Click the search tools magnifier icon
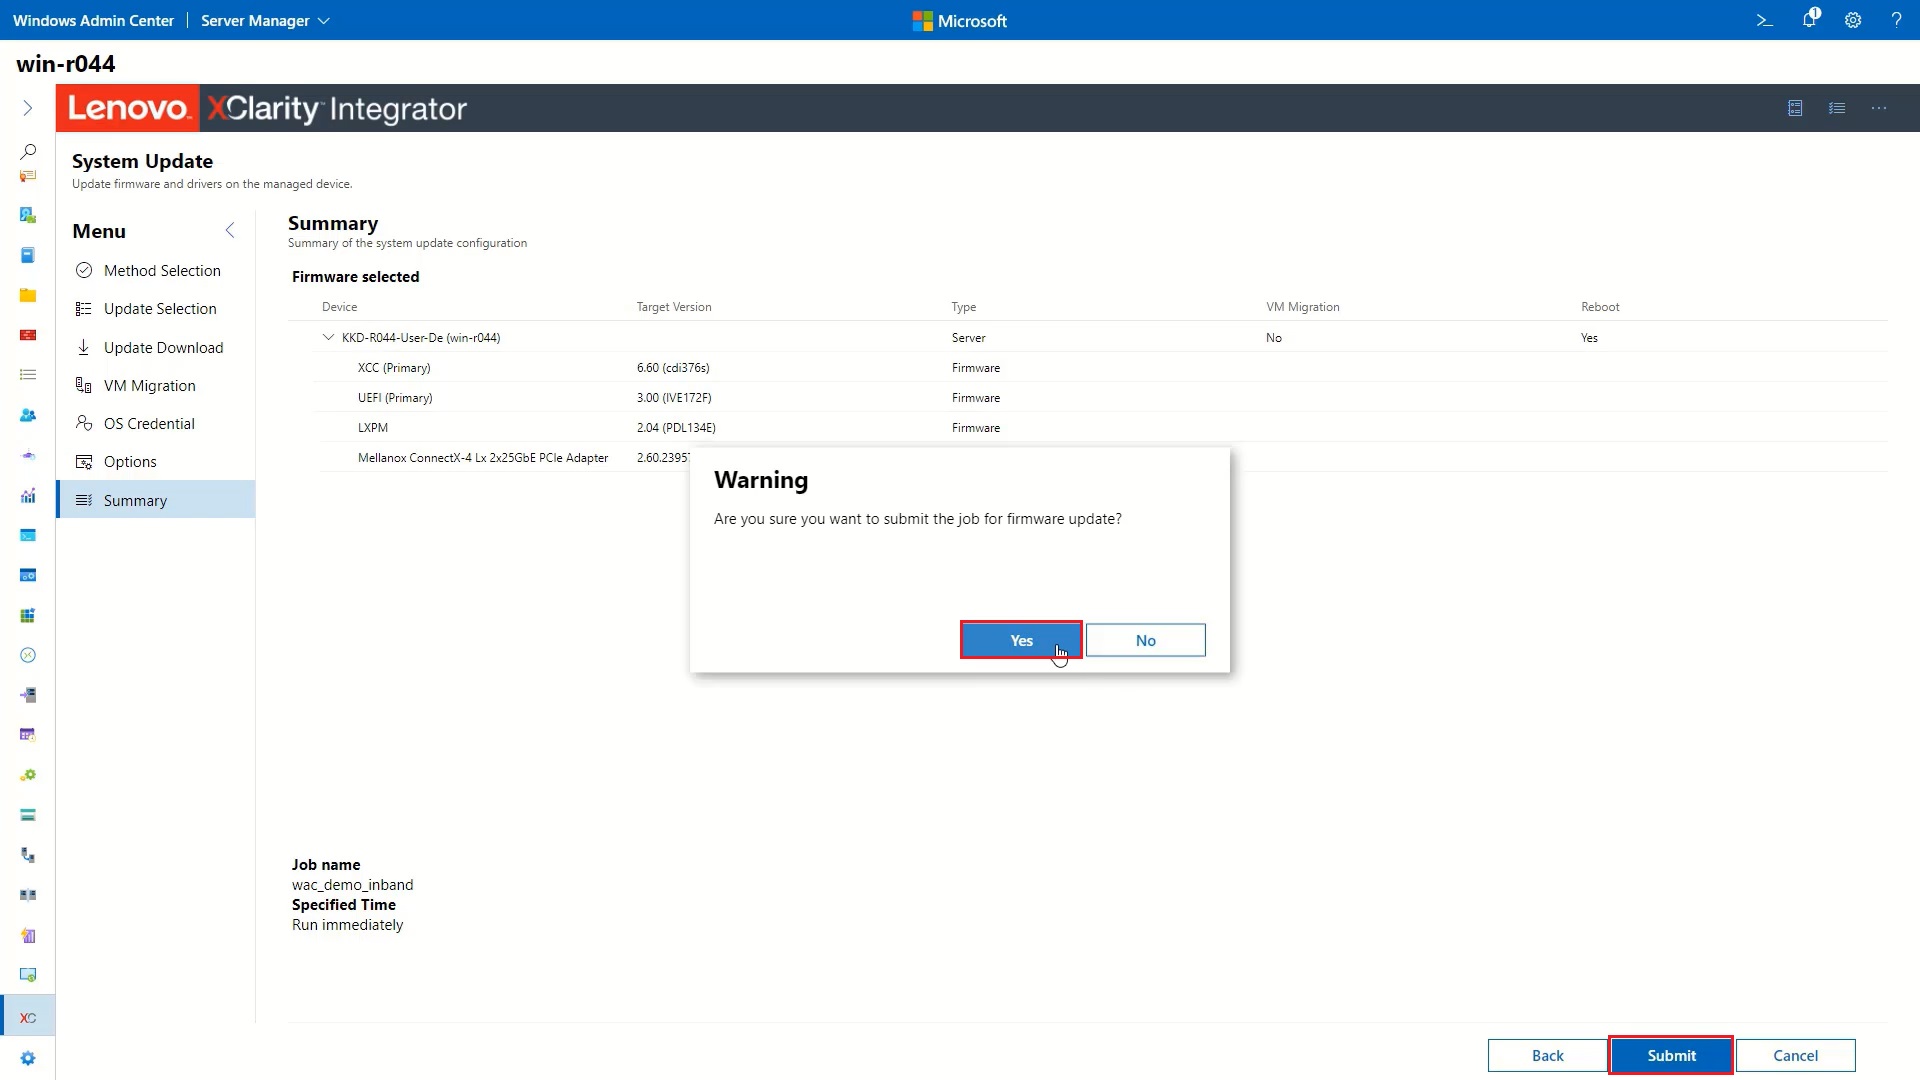 [x=28, y=151]
